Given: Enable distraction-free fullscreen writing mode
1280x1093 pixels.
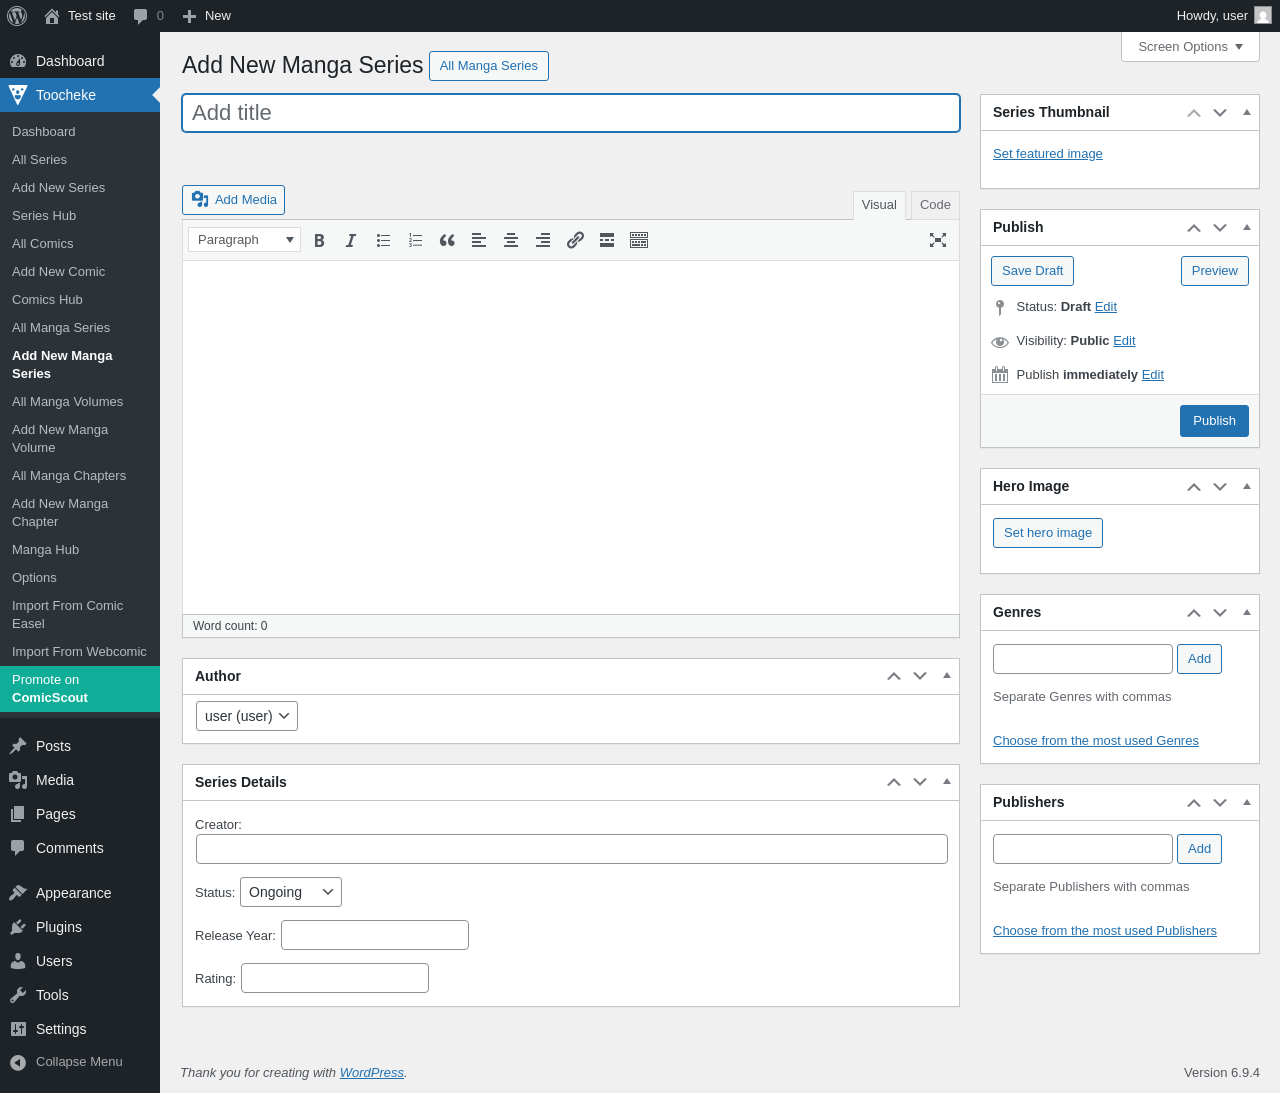Looking at the screenshot, I should 938,240.
